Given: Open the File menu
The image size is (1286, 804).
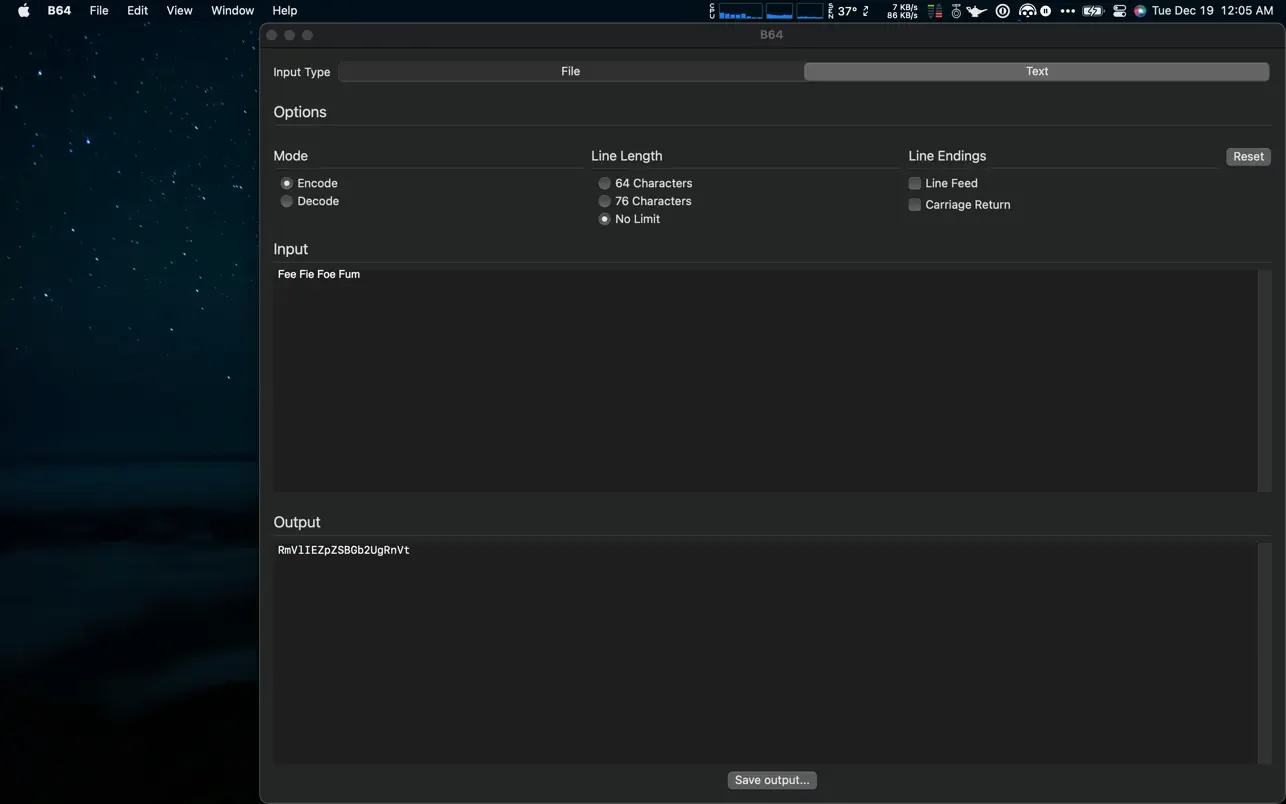Looking at the screenshot, I should tap(99, 11).
